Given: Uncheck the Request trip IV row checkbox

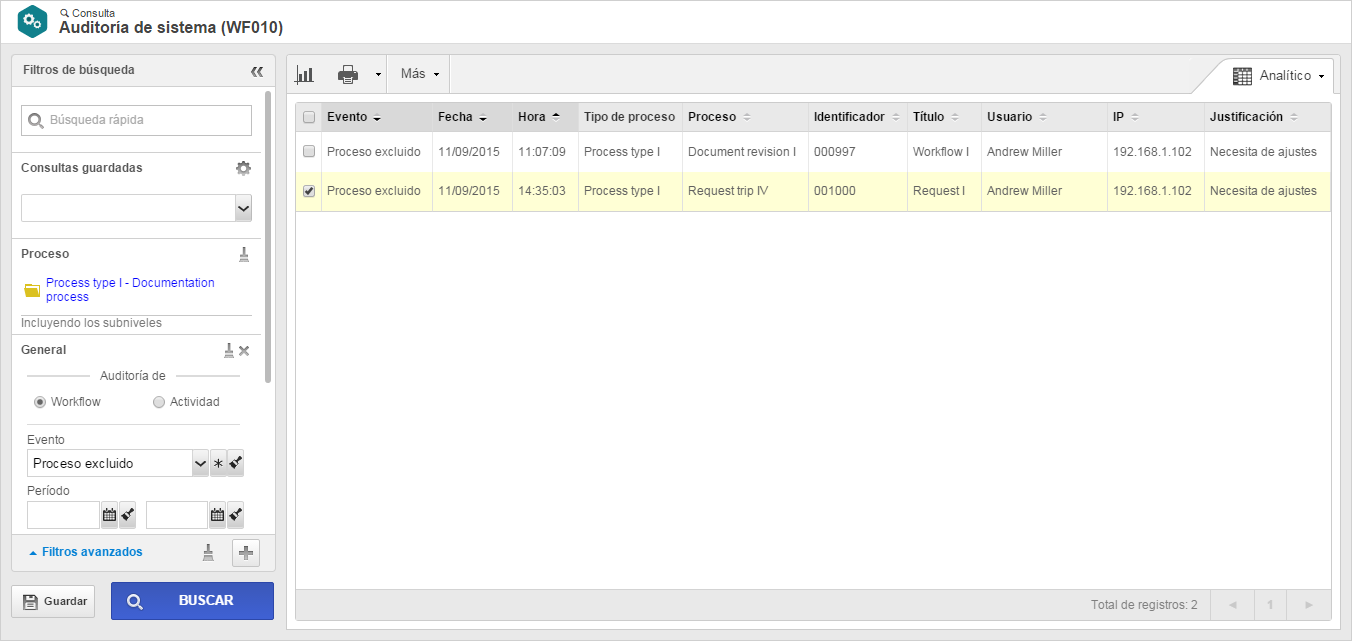Looking at the screenshot, I should pos(309,191).
